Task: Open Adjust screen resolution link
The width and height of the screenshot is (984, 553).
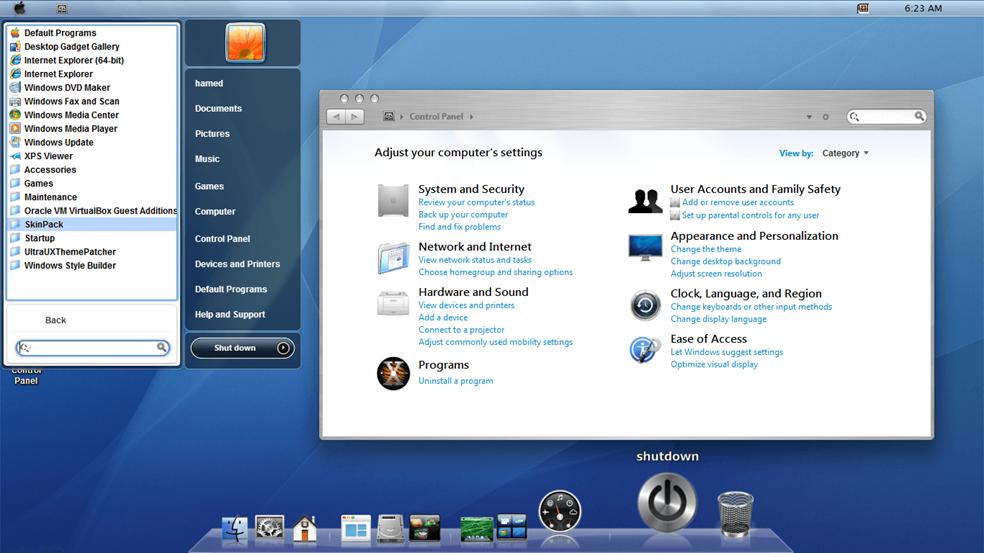Action: click(x=716, y=274)
